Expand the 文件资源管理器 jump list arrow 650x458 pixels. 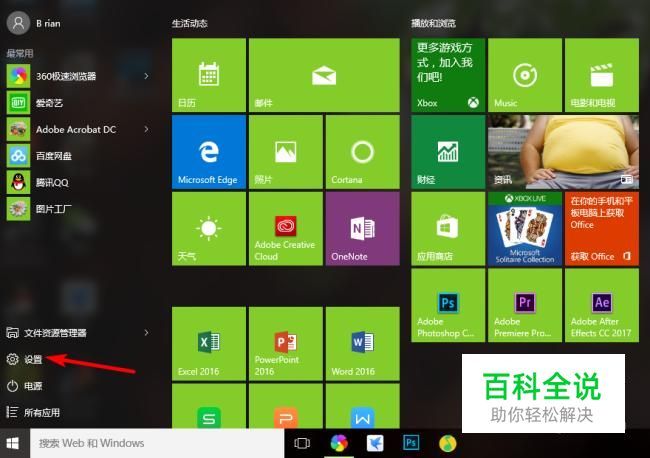point(146,332)
